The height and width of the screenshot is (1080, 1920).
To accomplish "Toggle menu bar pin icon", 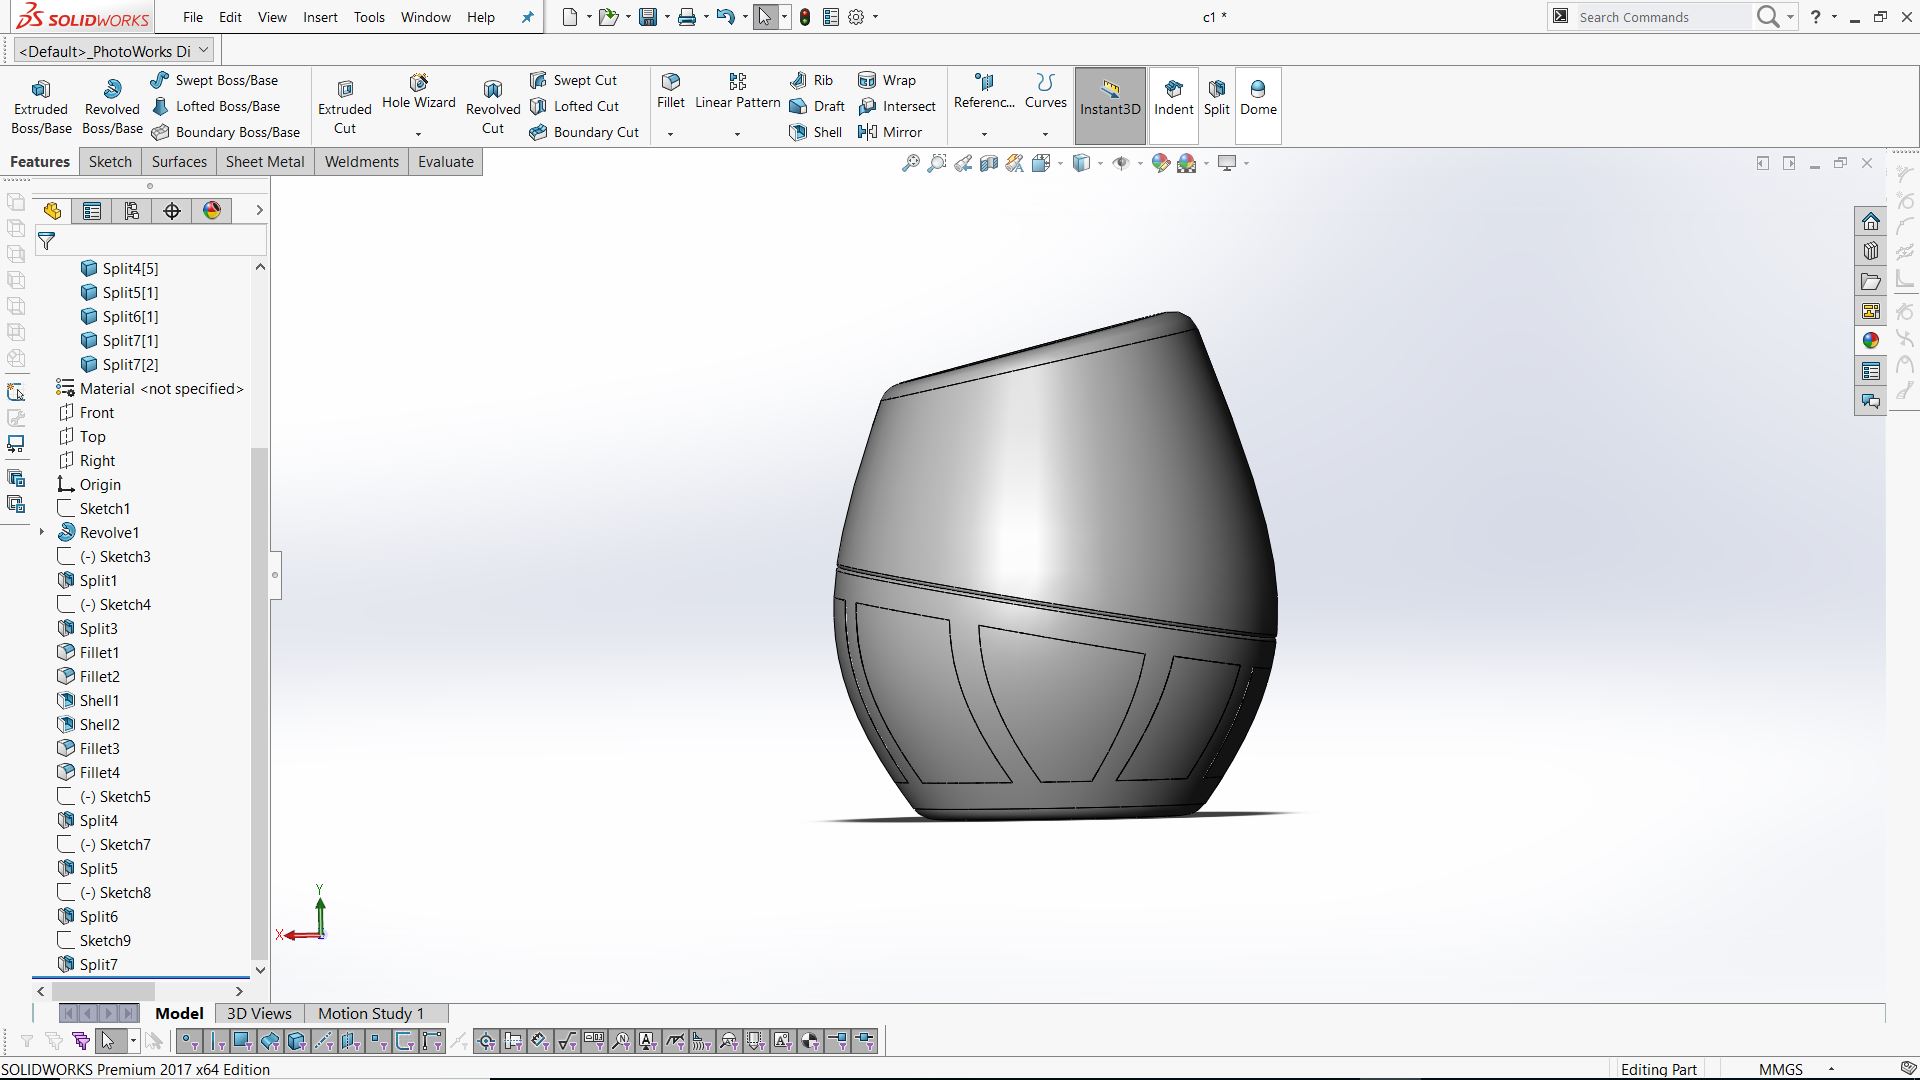I will pos(528,17).
